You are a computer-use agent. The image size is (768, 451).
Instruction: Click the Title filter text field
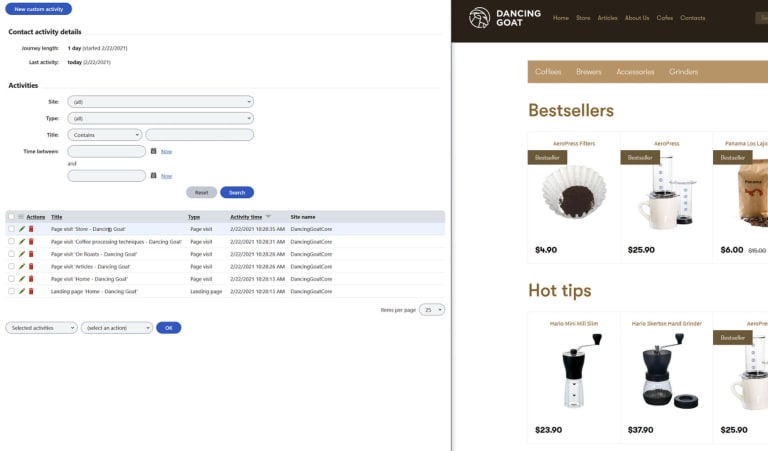pos(200,135)
